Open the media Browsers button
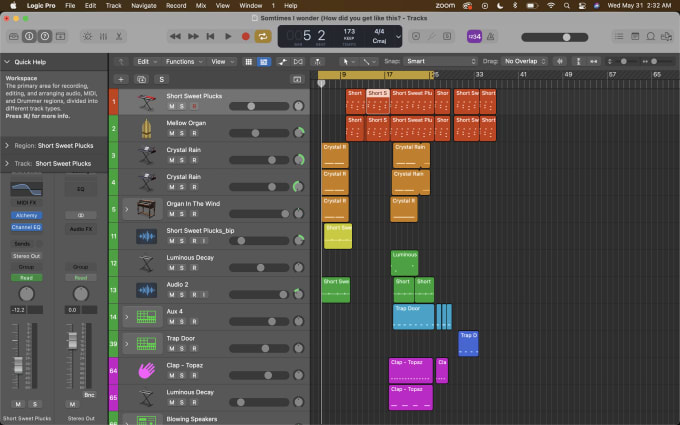This screenshot has height=425, width=680. click(x=666, y=36)
